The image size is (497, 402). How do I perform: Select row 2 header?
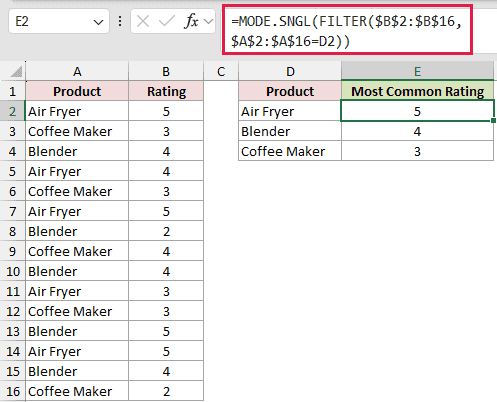point(13,111)
